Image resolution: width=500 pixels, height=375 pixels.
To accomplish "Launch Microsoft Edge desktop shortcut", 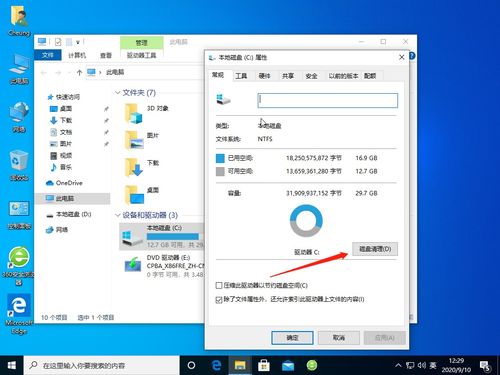I will (19, 306).
